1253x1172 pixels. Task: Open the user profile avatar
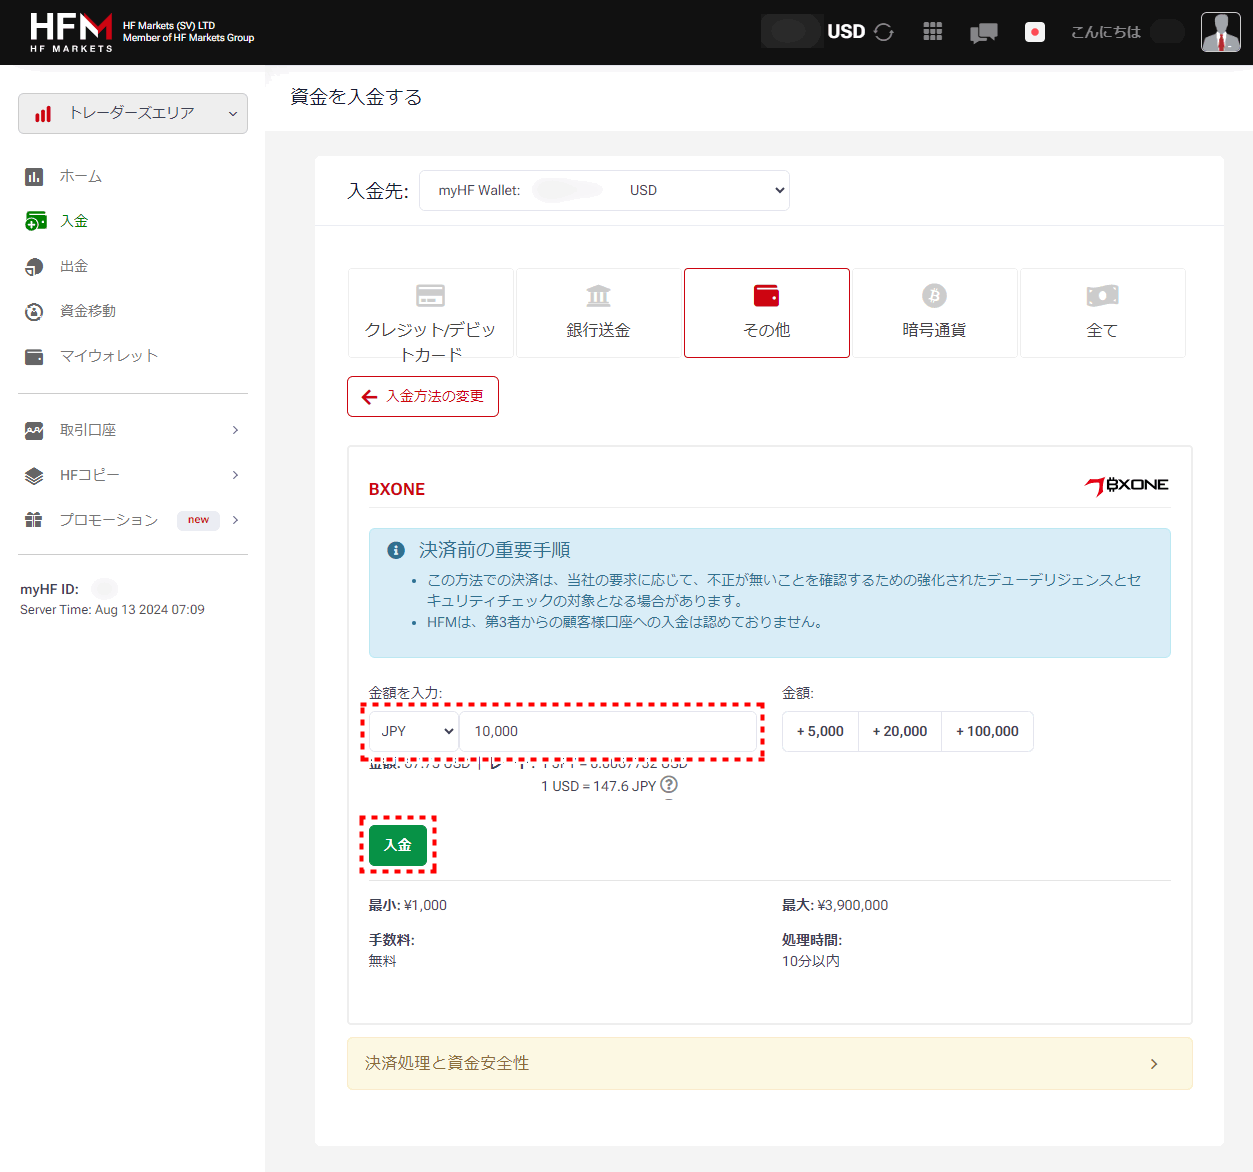tap(1220, 32)
